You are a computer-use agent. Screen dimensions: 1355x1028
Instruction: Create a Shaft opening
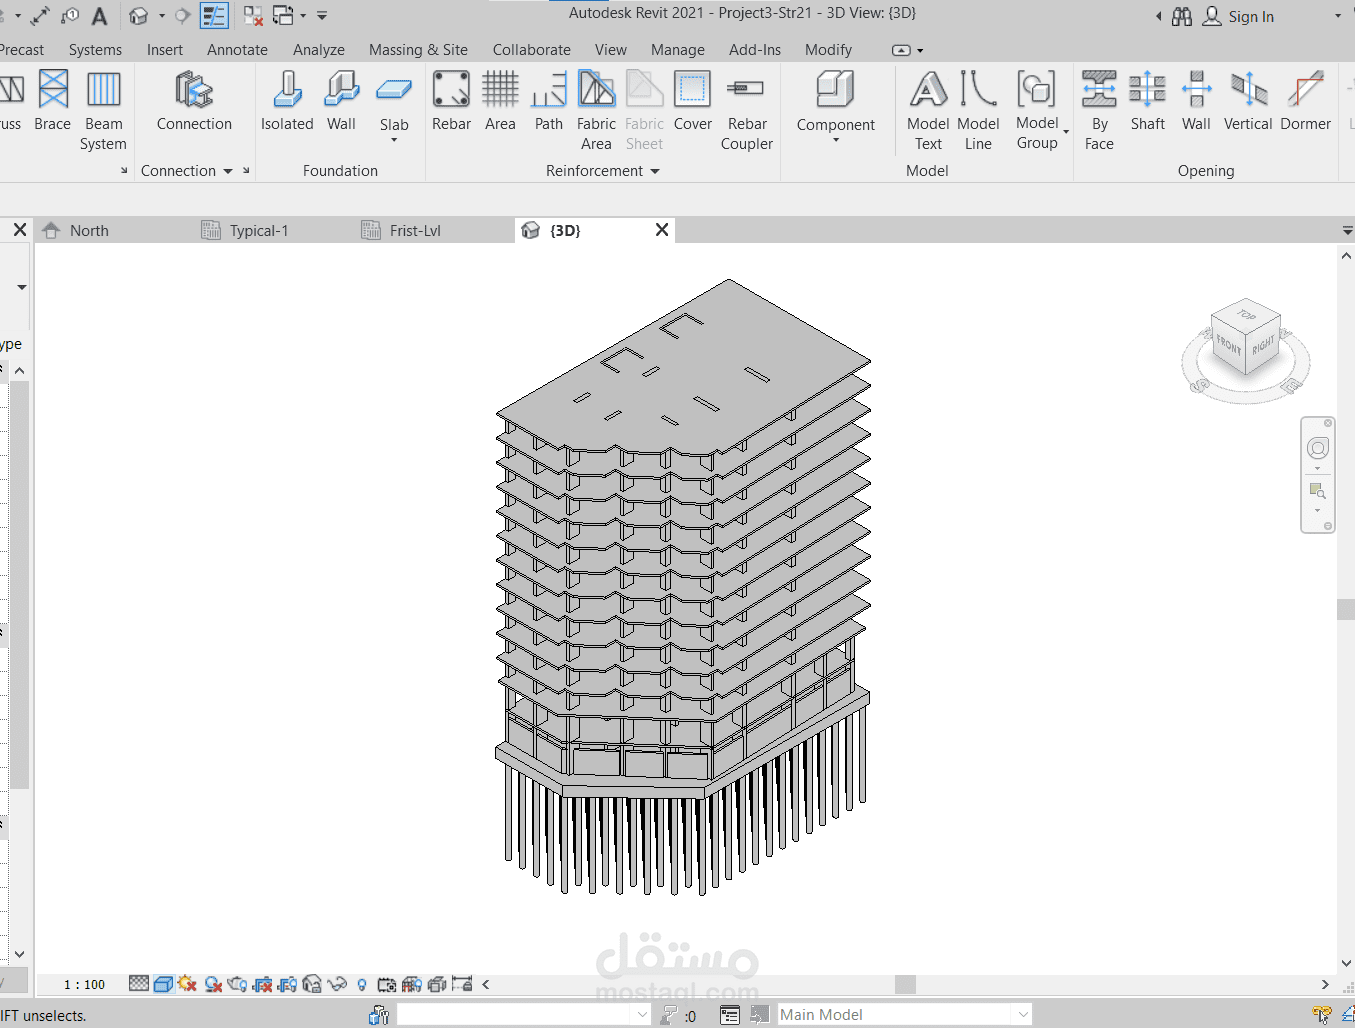(x=1148, y=101)
